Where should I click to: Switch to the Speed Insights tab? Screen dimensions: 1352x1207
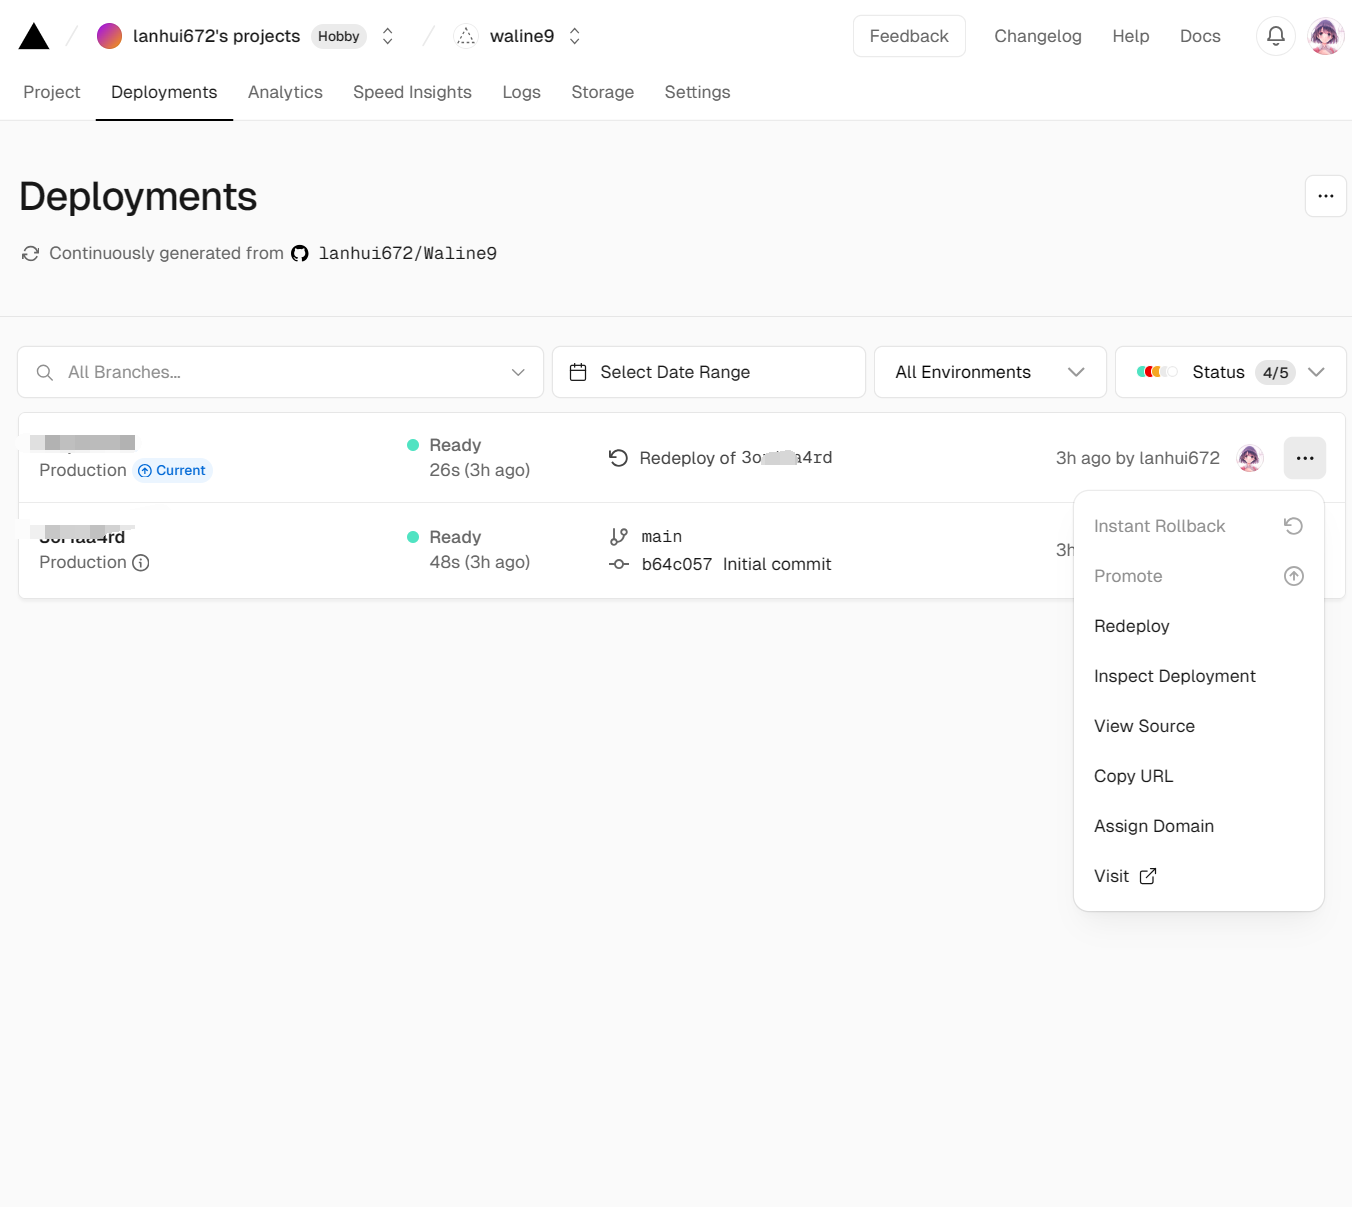(x=412, y=92)
